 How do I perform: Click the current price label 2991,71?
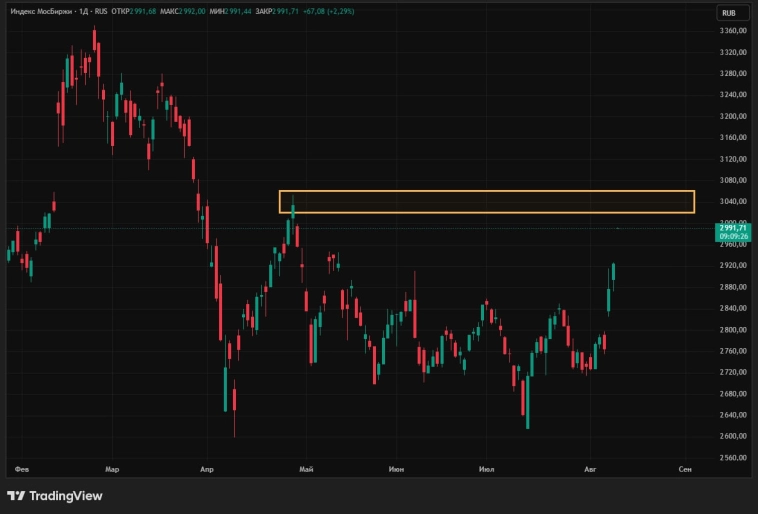(733, 229)
